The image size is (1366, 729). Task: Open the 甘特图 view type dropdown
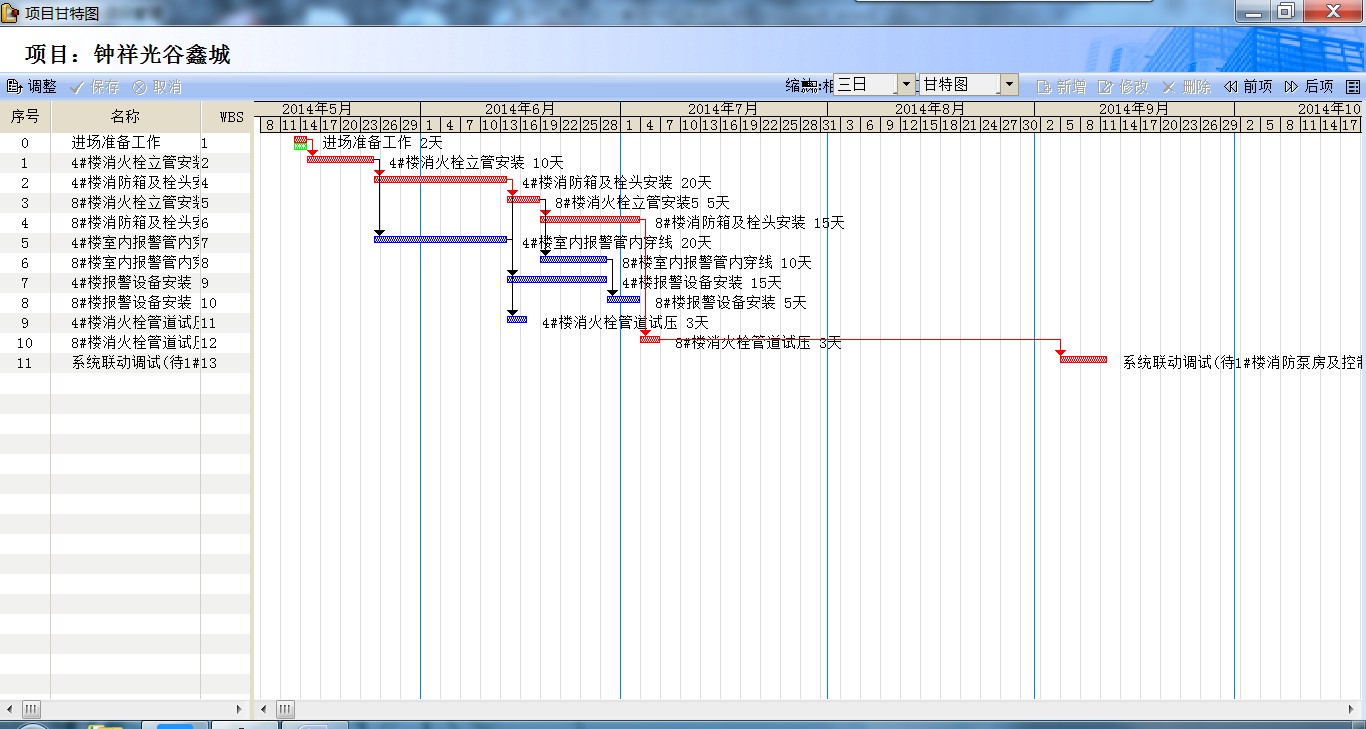[x=1009, y=85]
